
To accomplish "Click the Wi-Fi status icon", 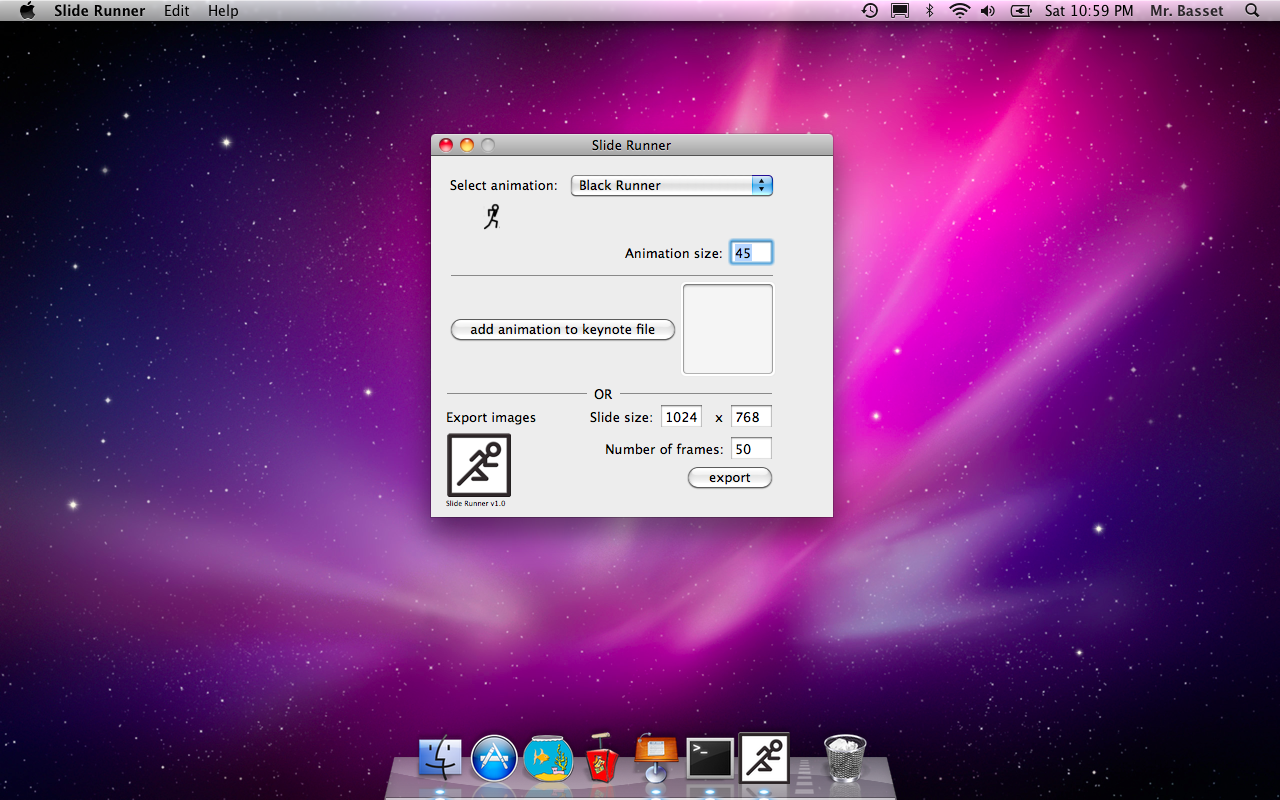I will pyautogui.click(x=960, y=11).
